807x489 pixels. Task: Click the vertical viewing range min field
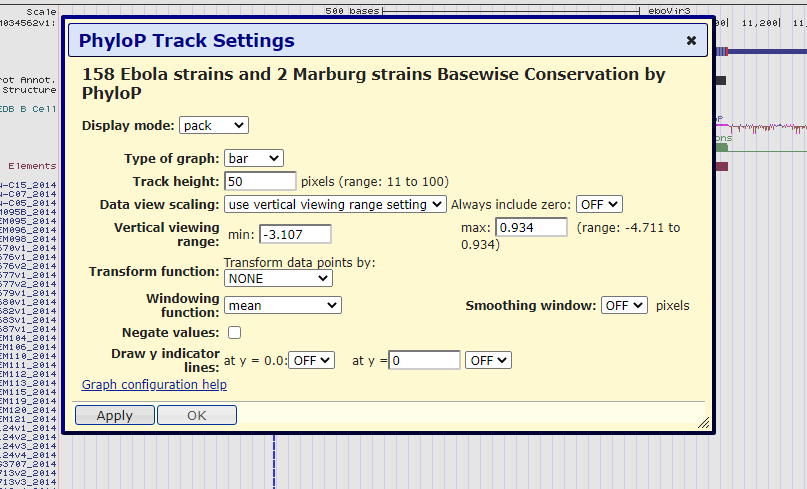[295, 234]
